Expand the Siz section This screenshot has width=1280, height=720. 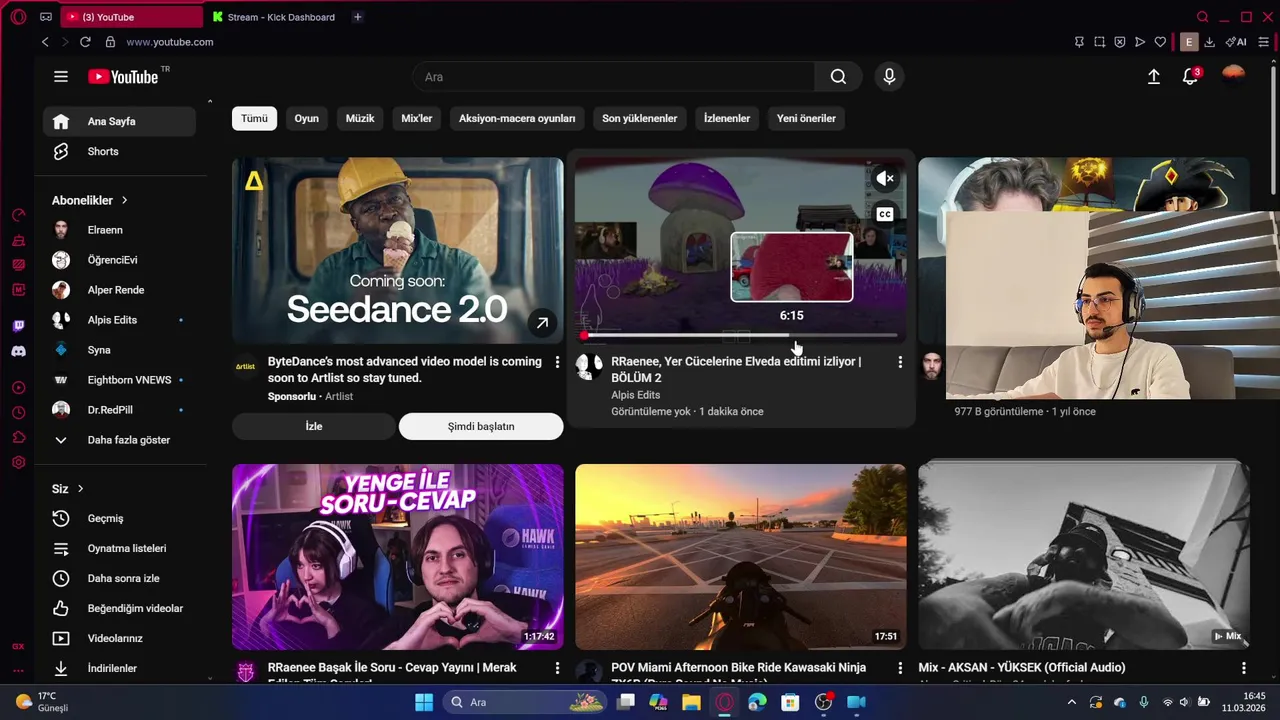68,488
